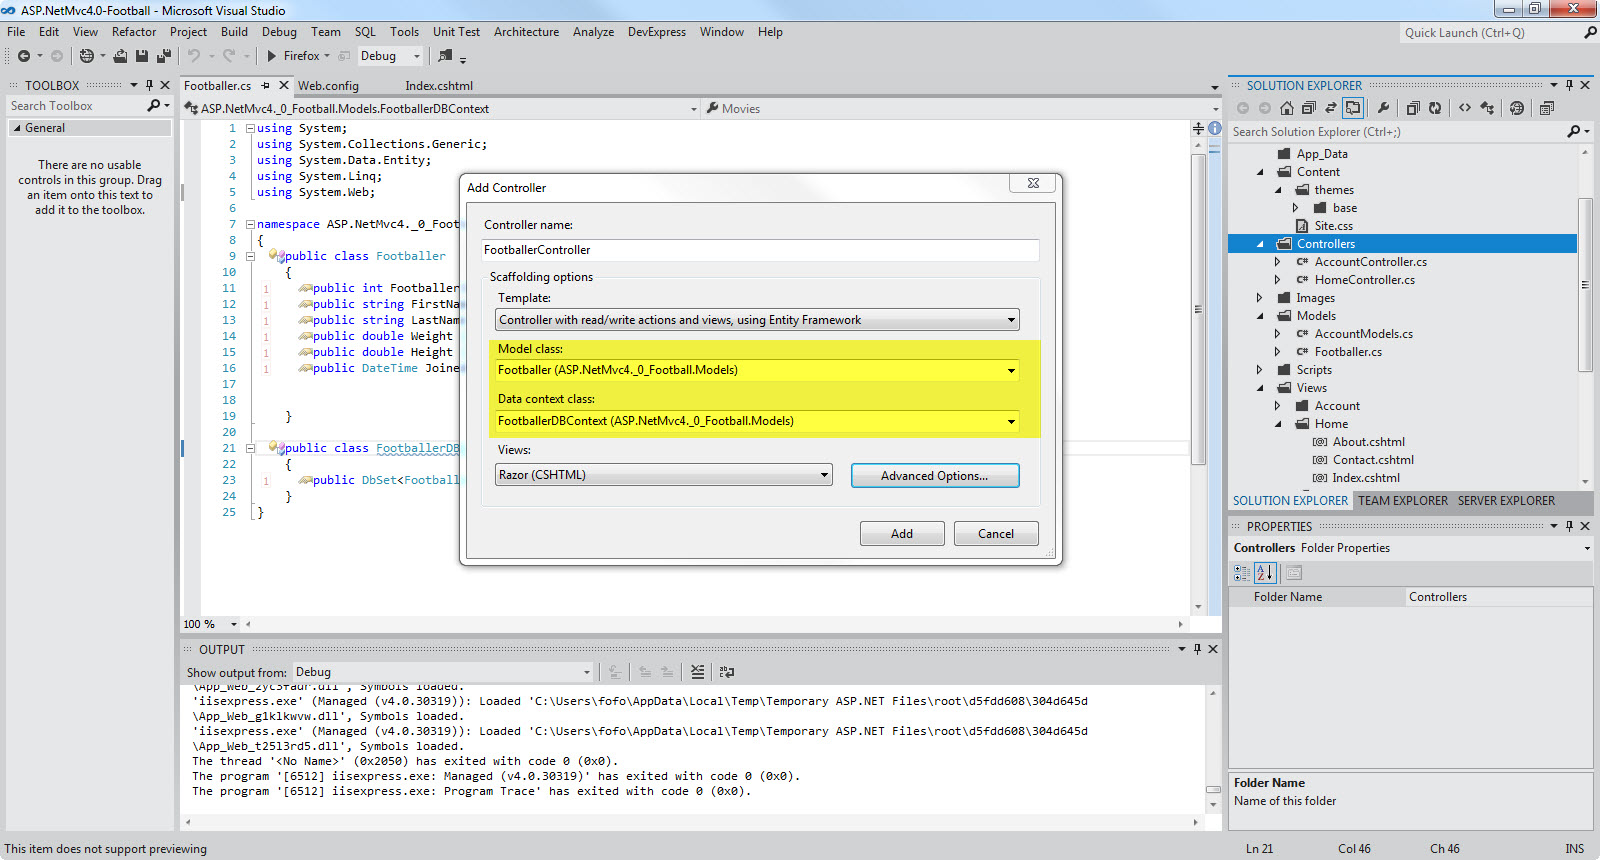Expand the Scripts folder node
The height and width of the screenshot is (860, 1600).
(1260, 370)
